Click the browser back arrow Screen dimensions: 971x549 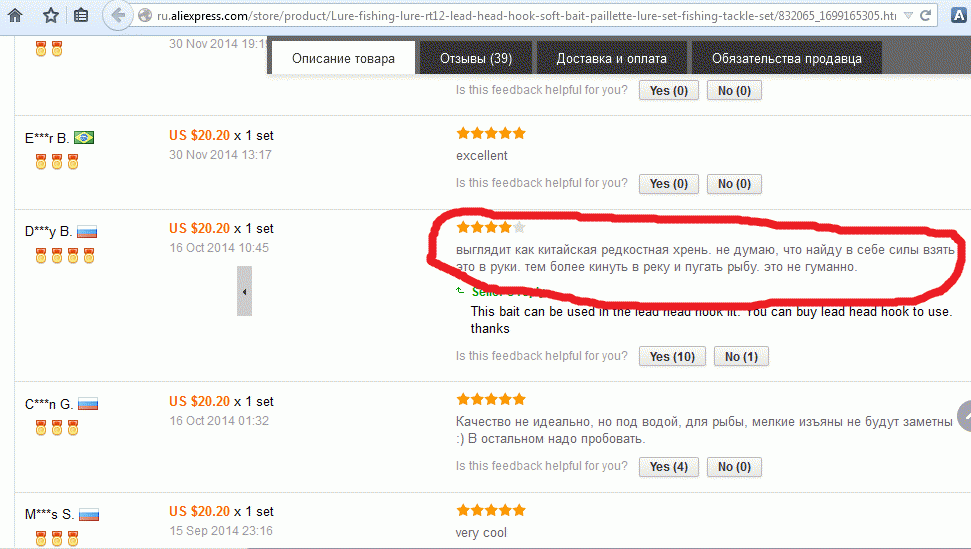click(118, 15)
